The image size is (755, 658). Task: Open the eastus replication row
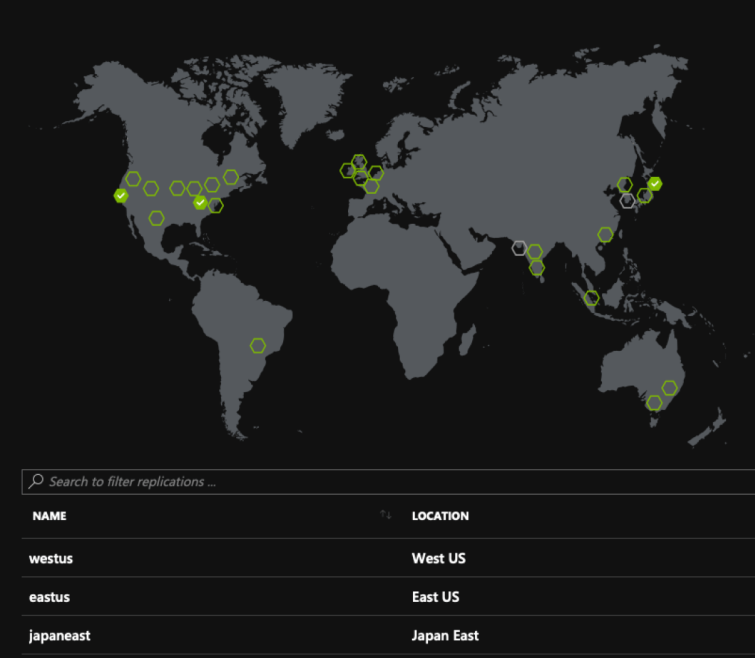pyautogui.click(x=50, y=597)
